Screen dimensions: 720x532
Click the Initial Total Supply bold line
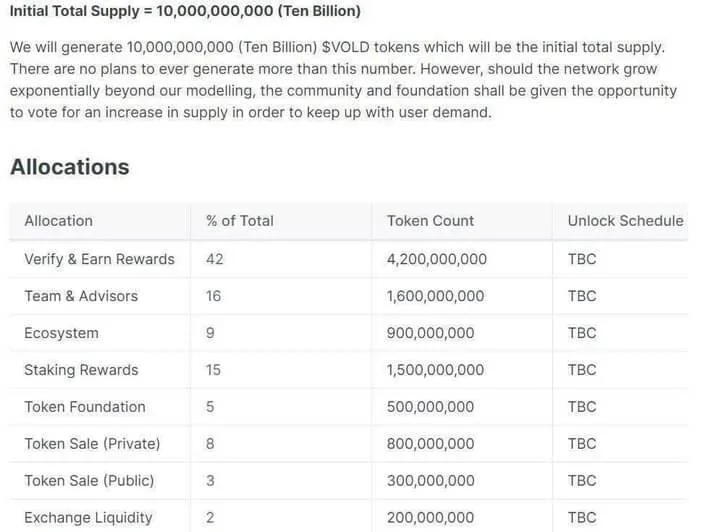[x=185, y=11]
